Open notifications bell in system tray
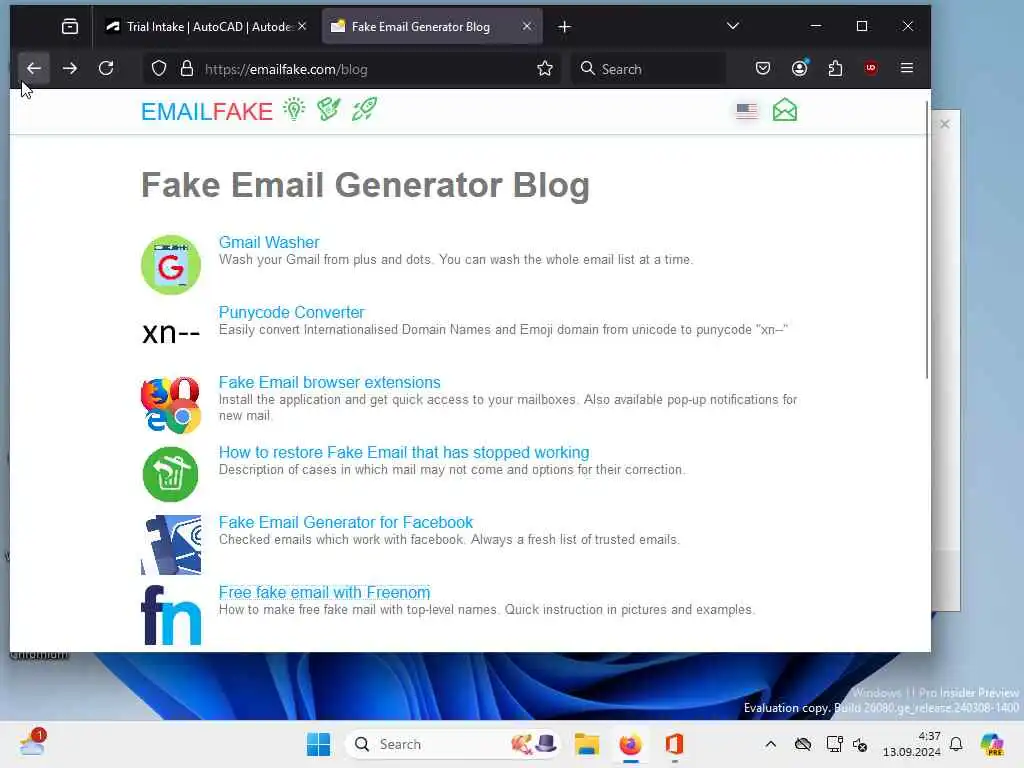 (x=956, y=744)
